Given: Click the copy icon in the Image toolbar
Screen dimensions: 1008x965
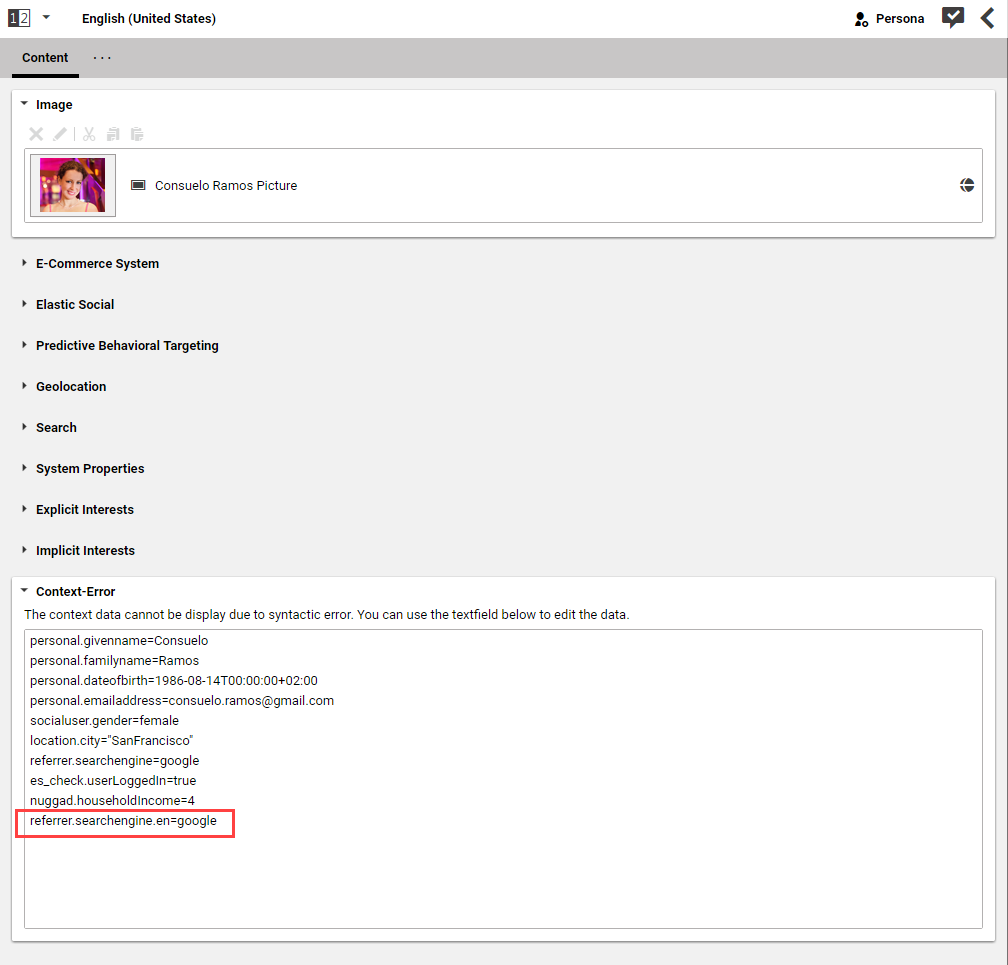Looking at the screenshot, I should click(113, 134).
